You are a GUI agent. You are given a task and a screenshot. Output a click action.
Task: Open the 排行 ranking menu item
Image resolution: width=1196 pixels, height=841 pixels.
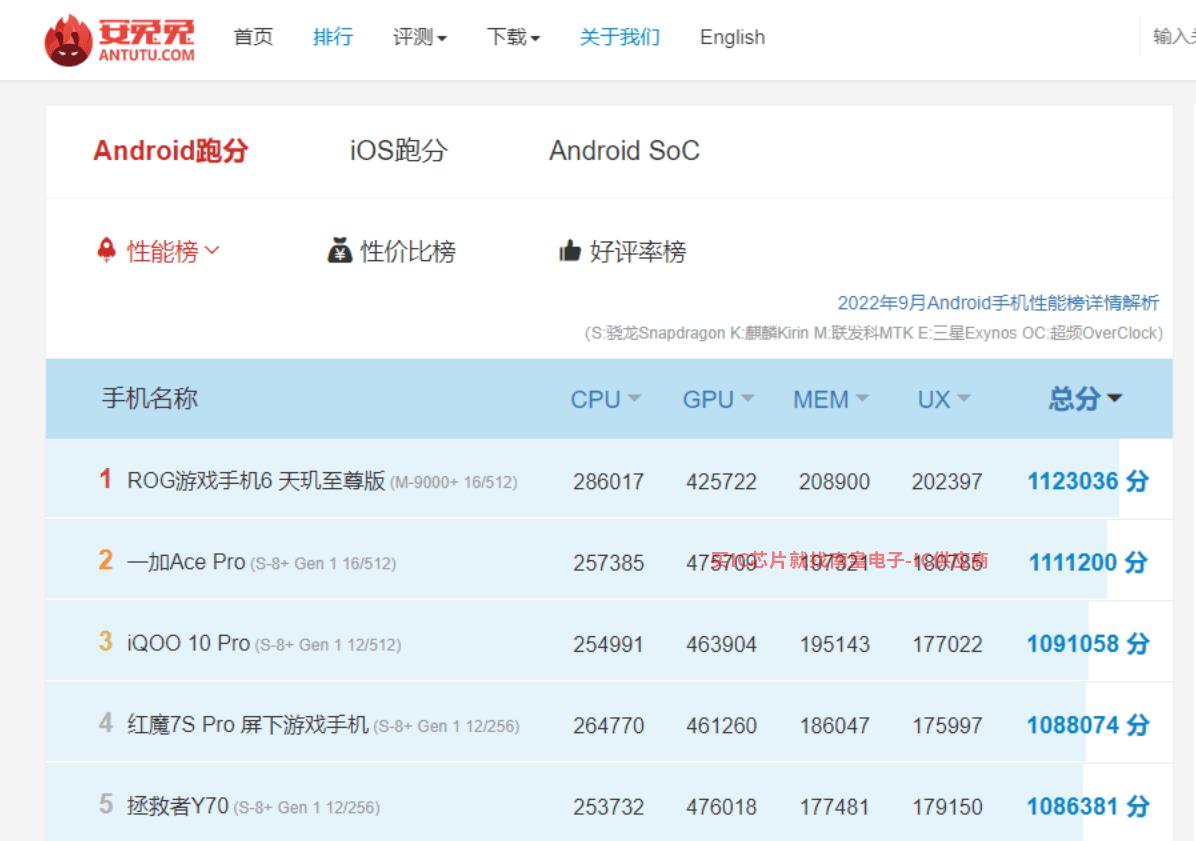[x=333, y=37]
